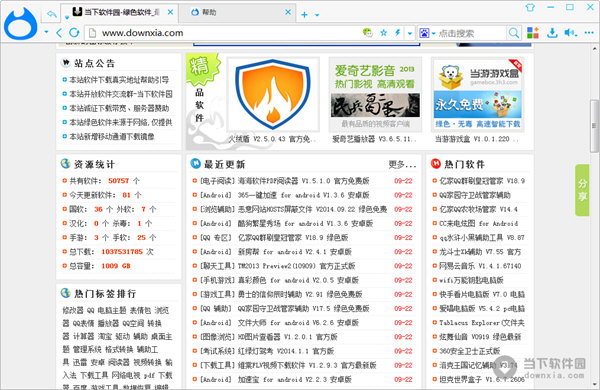Click the WeChat icon in address bar
This screenshot has height=390, width=600.
pos(367,33)
